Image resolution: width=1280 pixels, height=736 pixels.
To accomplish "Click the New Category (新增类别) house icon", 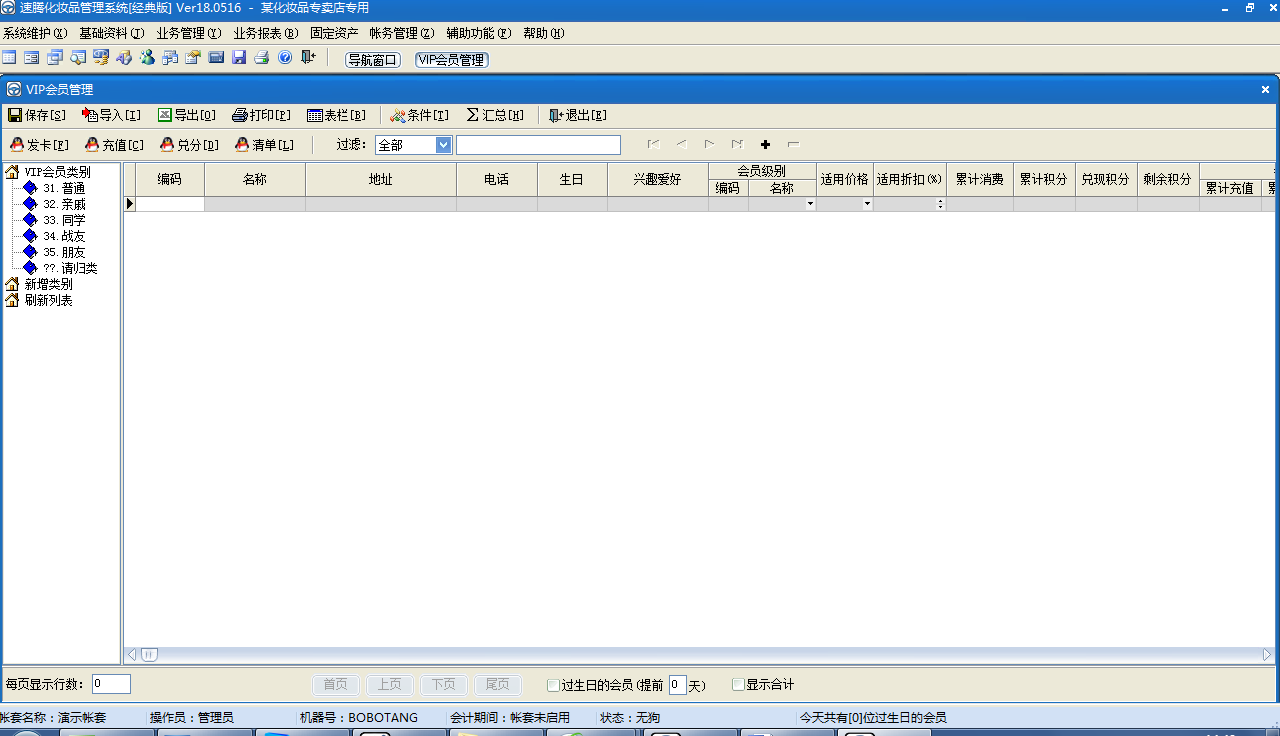I will (12, 284).
